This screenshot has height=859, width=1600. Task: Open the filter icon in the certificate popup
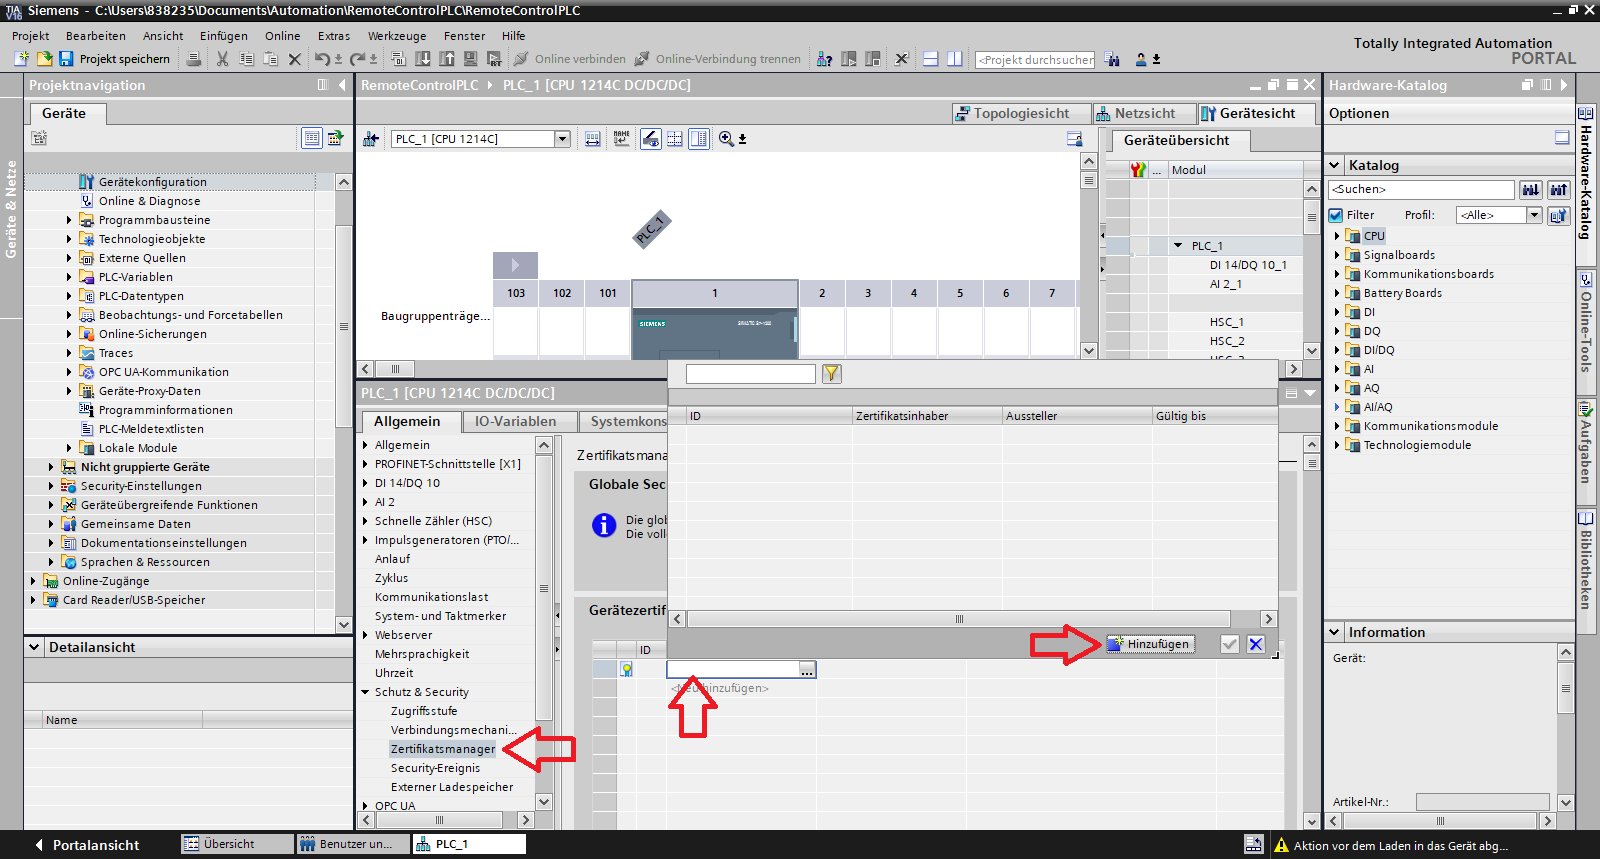point(831,373)
